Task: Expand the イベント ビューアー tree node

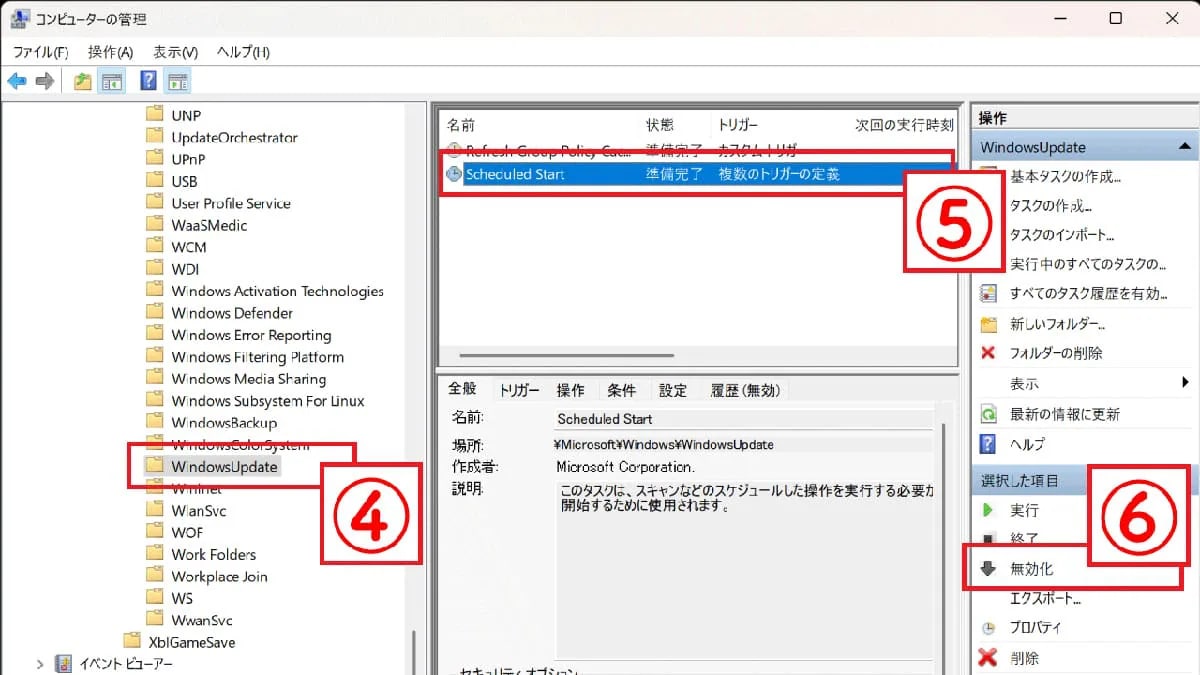Action: 40,664
